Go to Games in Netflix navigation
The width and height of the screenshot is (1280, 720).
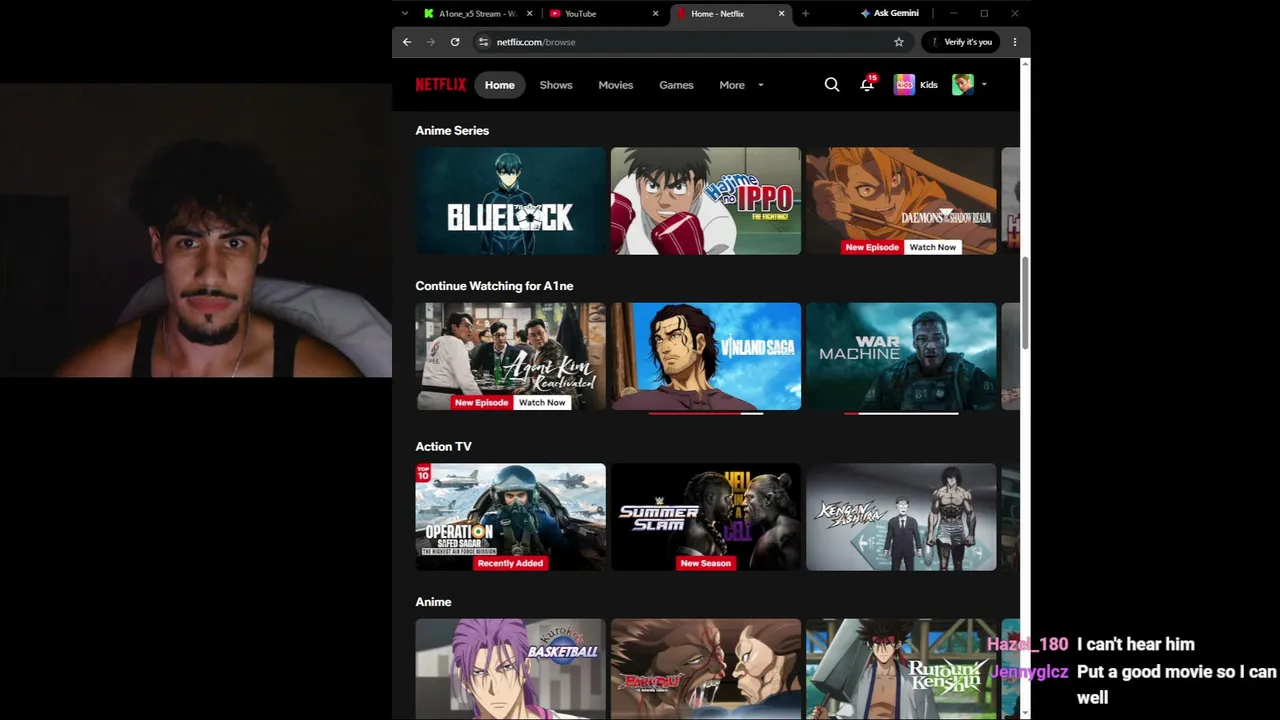pos(676,85)
